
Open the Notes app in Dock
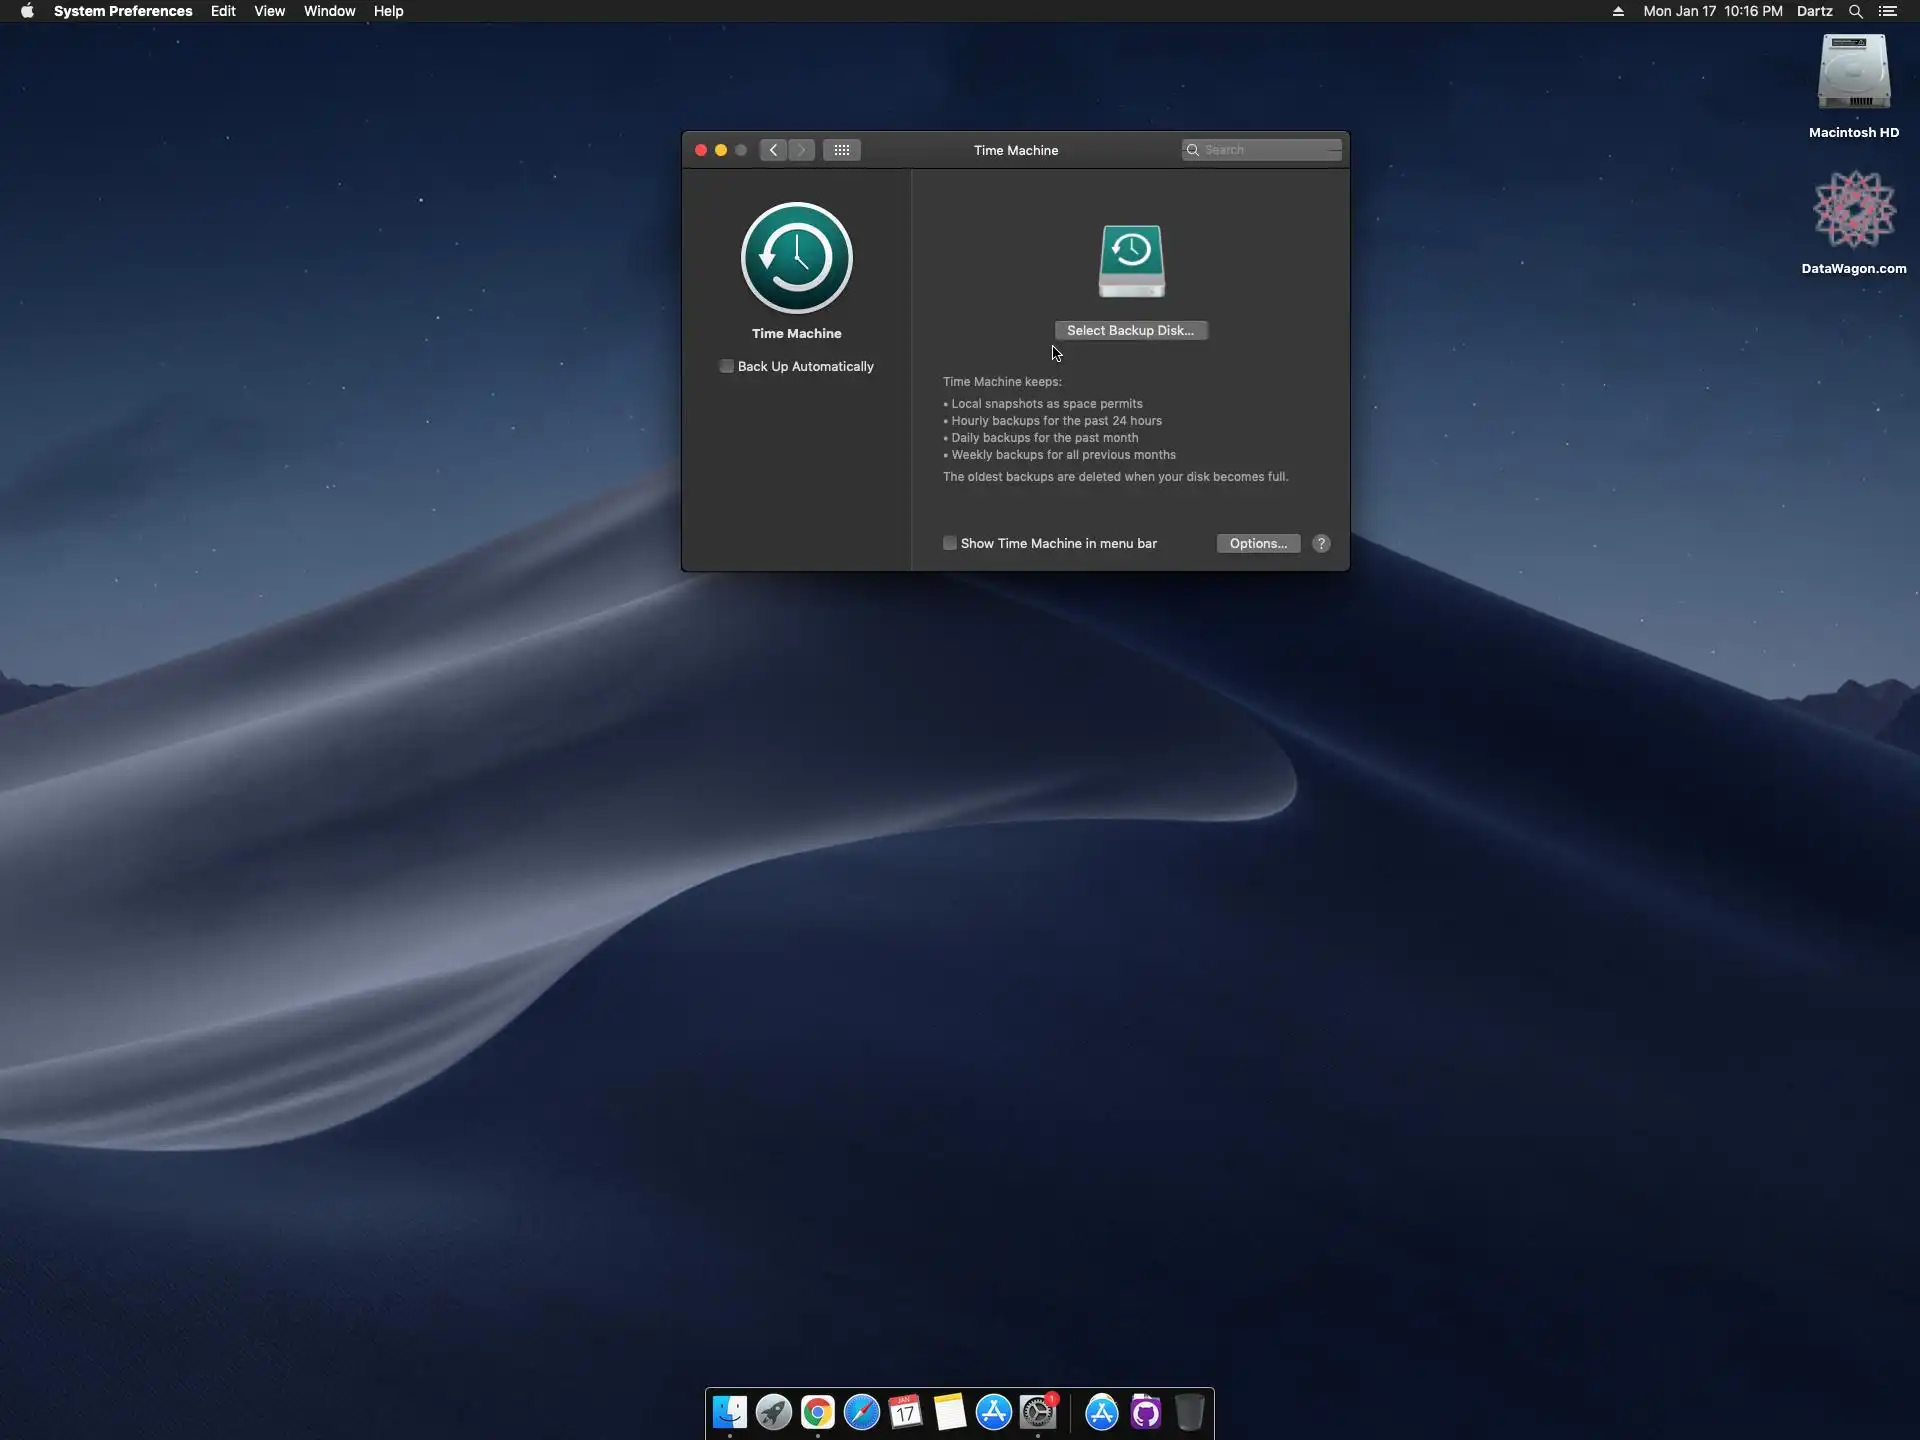click(949, 1412)
